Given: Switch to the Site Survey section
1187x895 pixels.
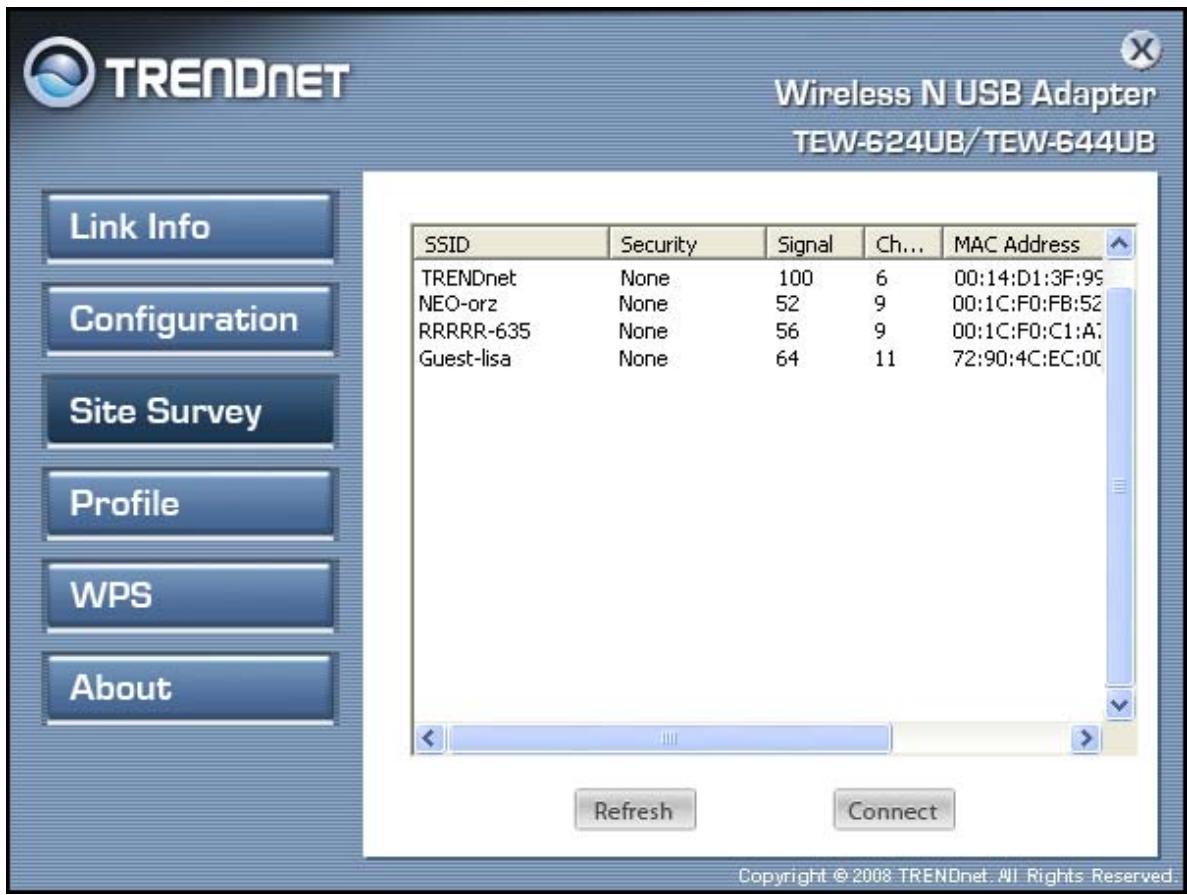Looking at the screenshot, I should point(189,411).
